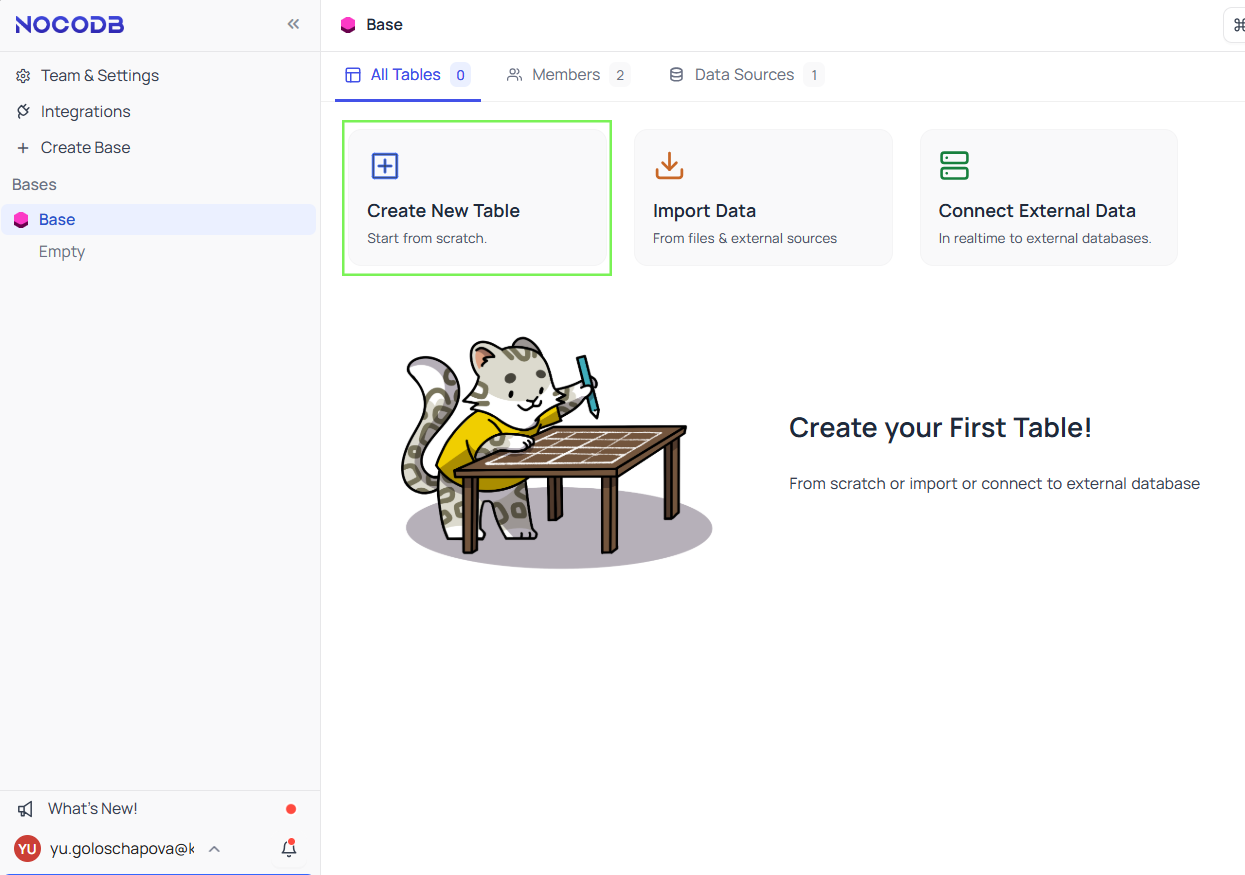The image size is (1245, 875).
Task: Collapse the sidebar with double-chevron icon
Action: click(x=293, y=24)
